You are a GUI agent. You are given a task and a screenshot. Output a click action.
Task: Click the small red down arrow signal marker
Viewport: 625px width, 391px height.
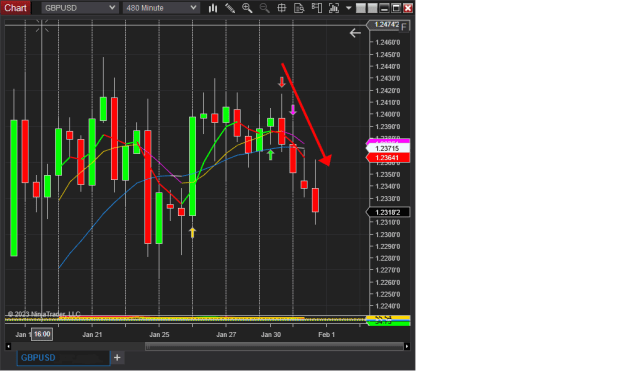(282, 82)
